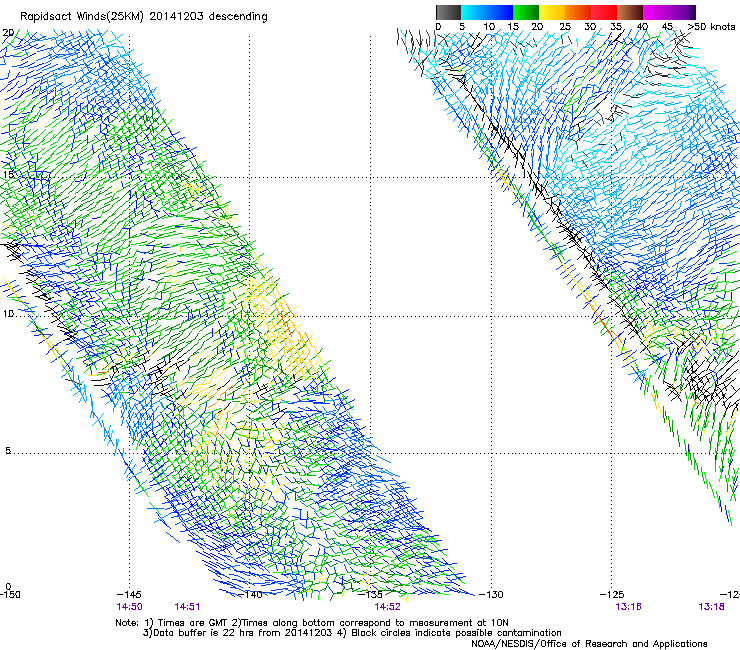Click the dark blue 10-15 knots legend swatch

(500, 12)
